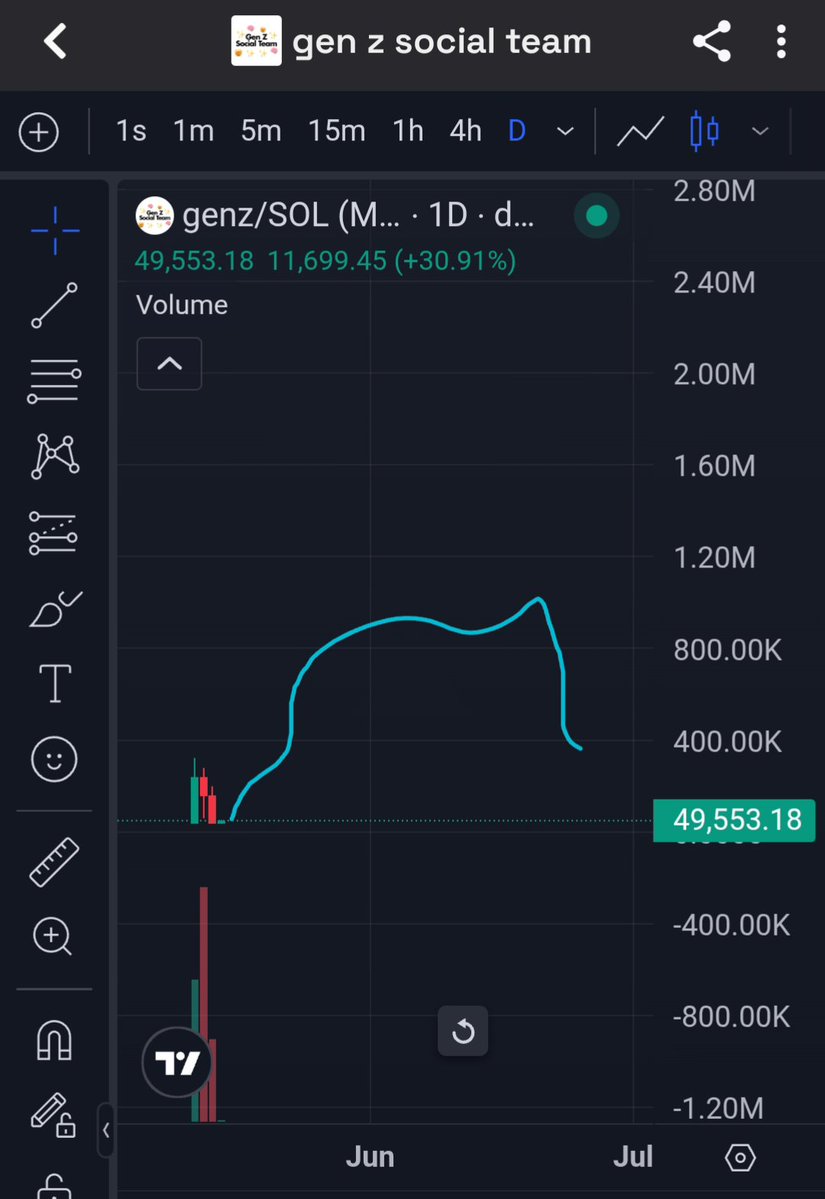Click the +30.91% change value
This screenshot has height=1199, width=825.
click(x=456, y=262)
